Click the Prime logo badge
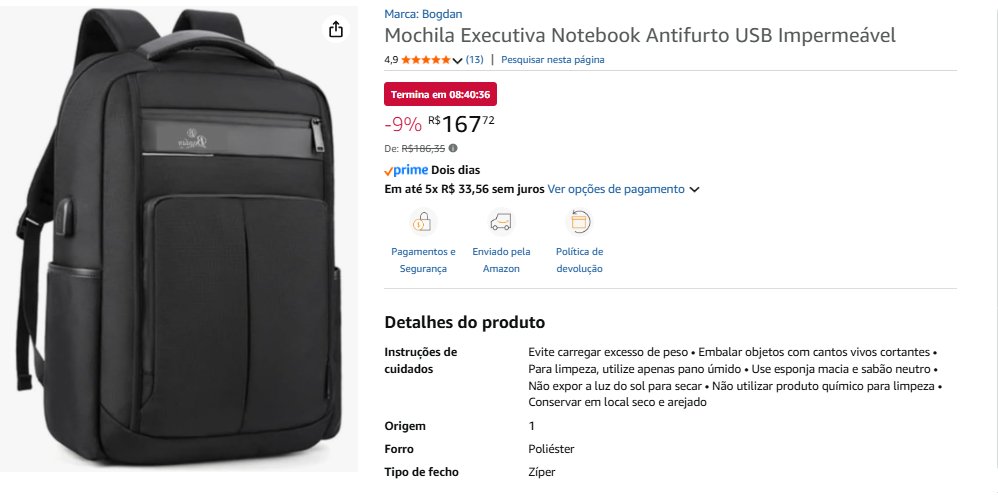Viewport: 998px width, 498px height. click(406, 170)
